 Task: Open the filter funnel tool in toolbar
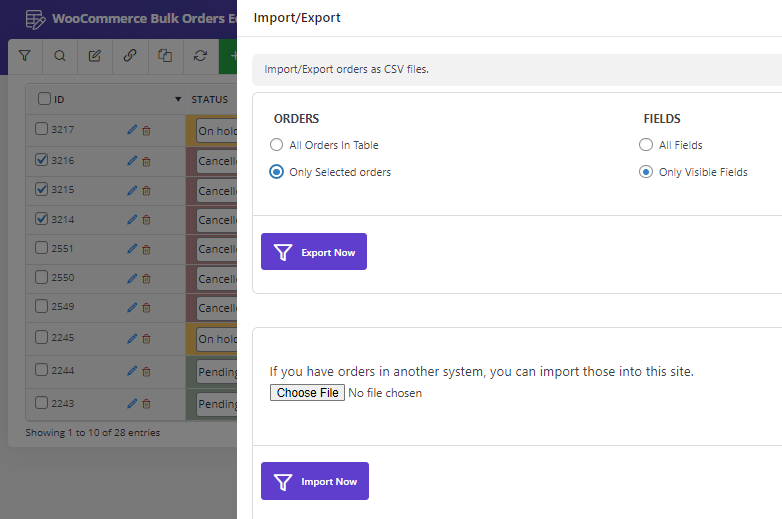[x=24, y=55]
